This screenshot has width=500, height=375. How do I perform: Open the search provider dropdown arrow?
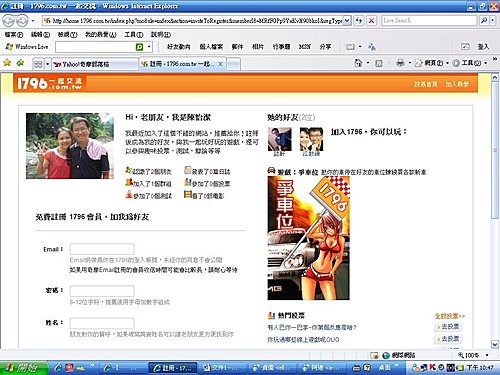[492, 21]
